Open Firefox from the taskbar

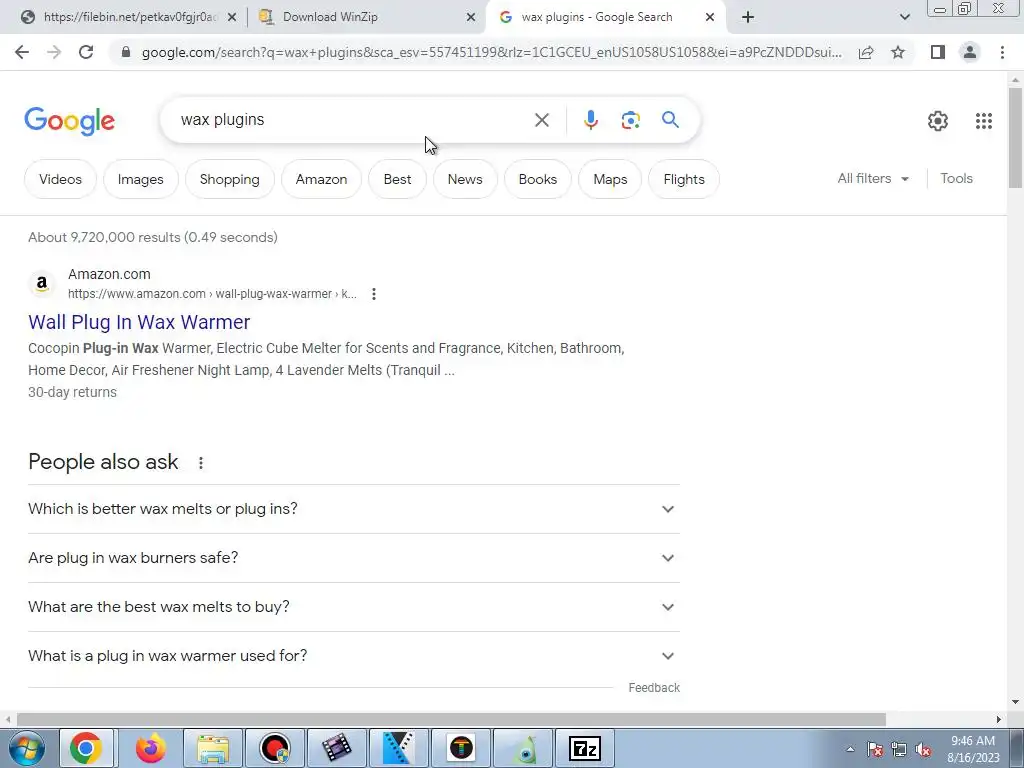(151, 748)
